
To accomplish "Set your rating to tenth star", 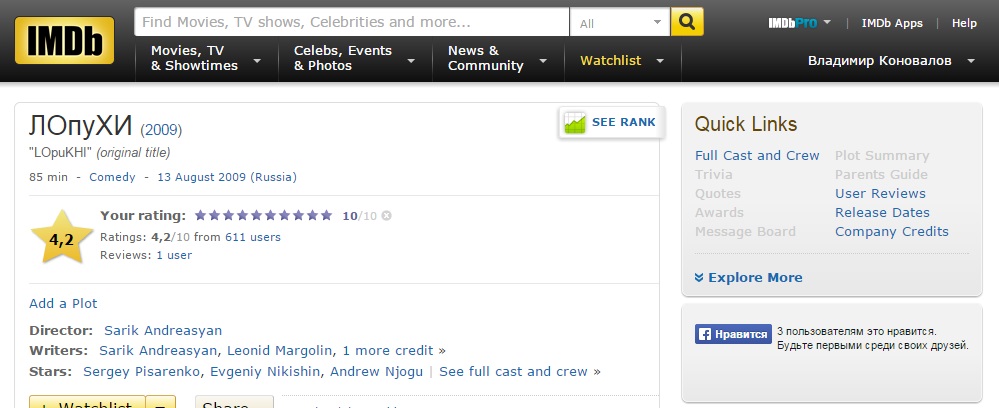I will coord(326,215).
